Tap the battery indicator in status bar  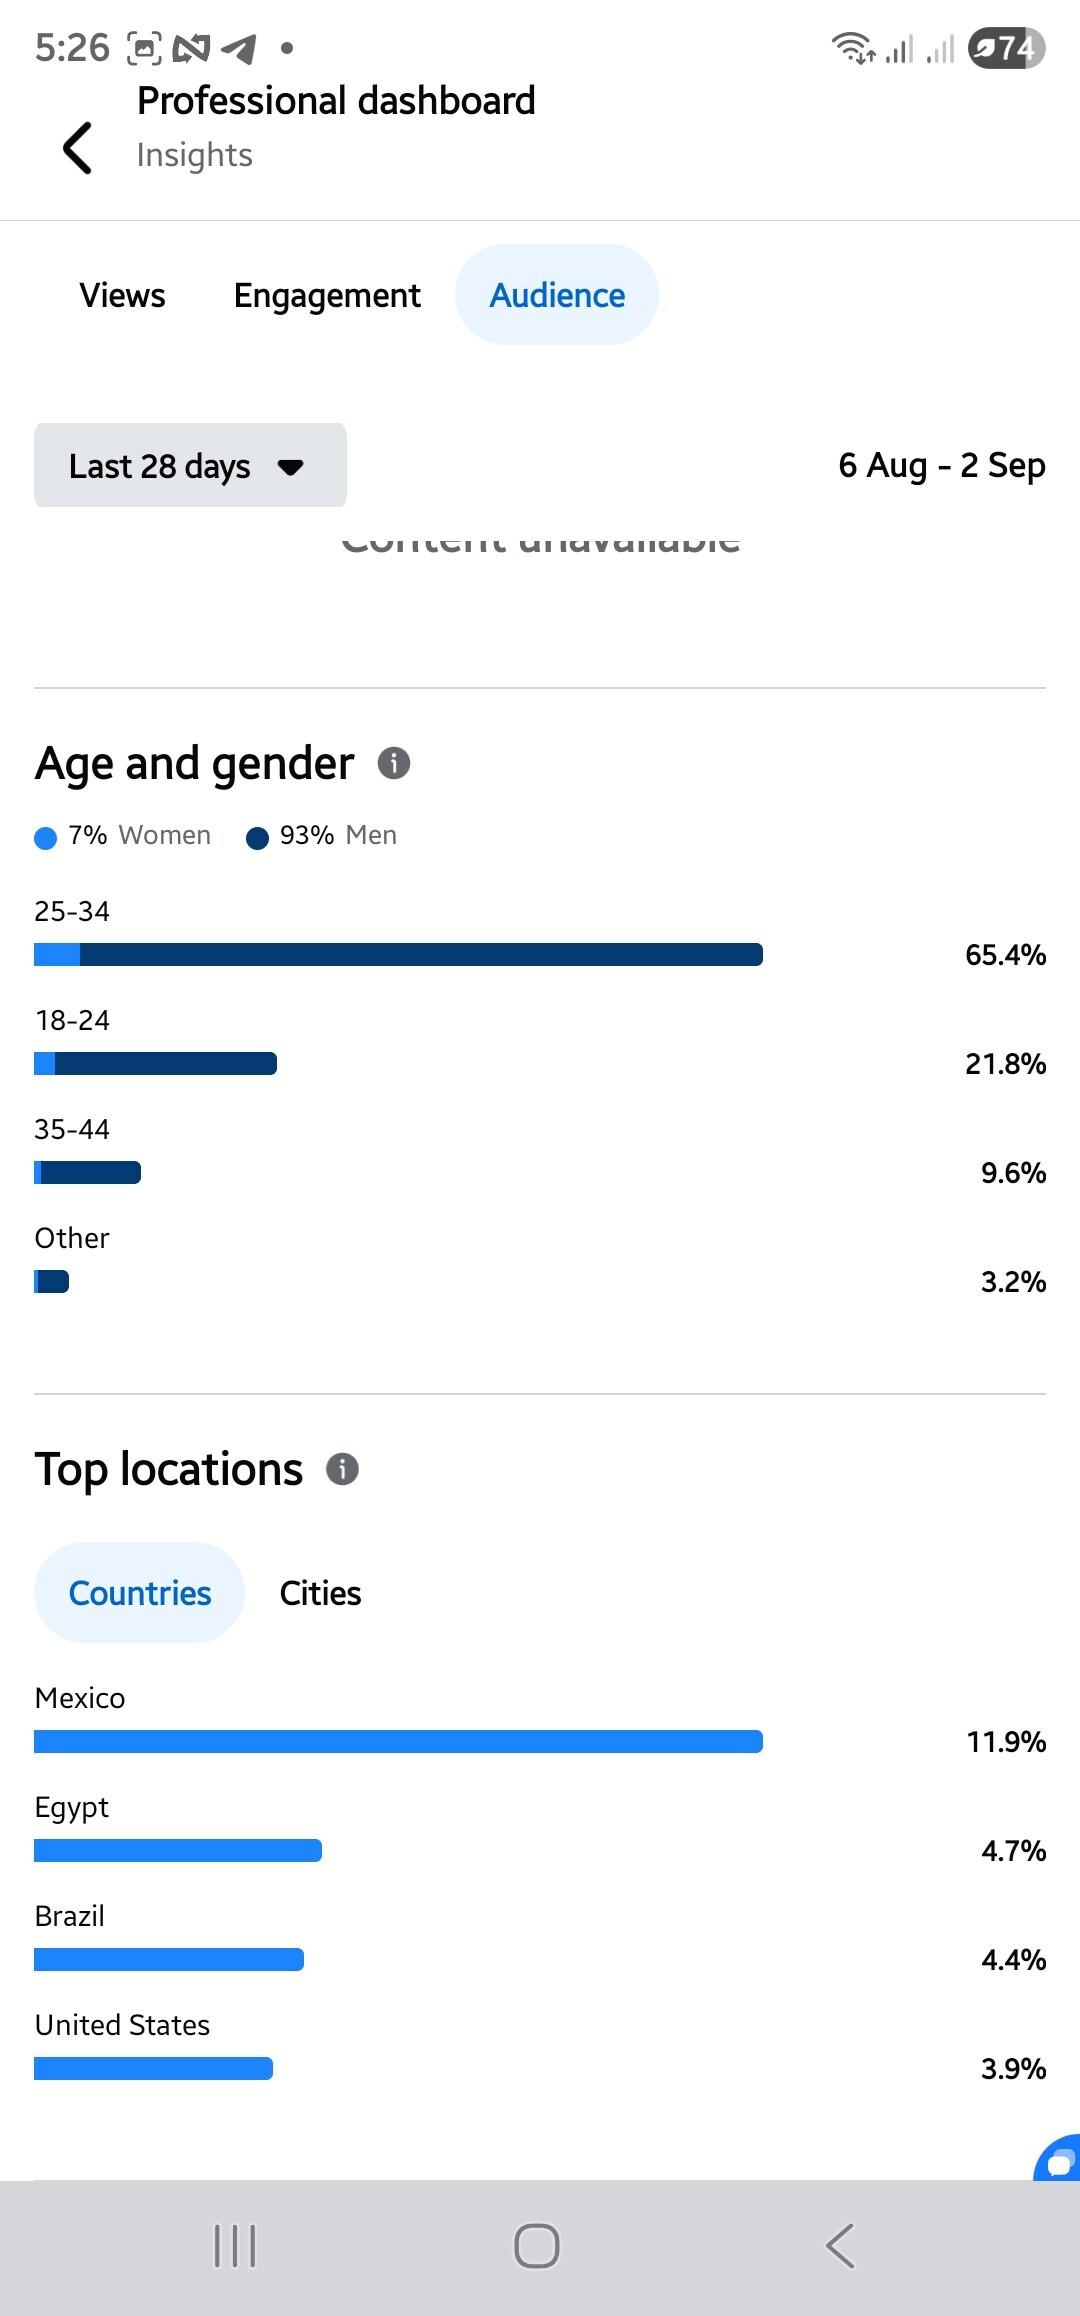1005,48
